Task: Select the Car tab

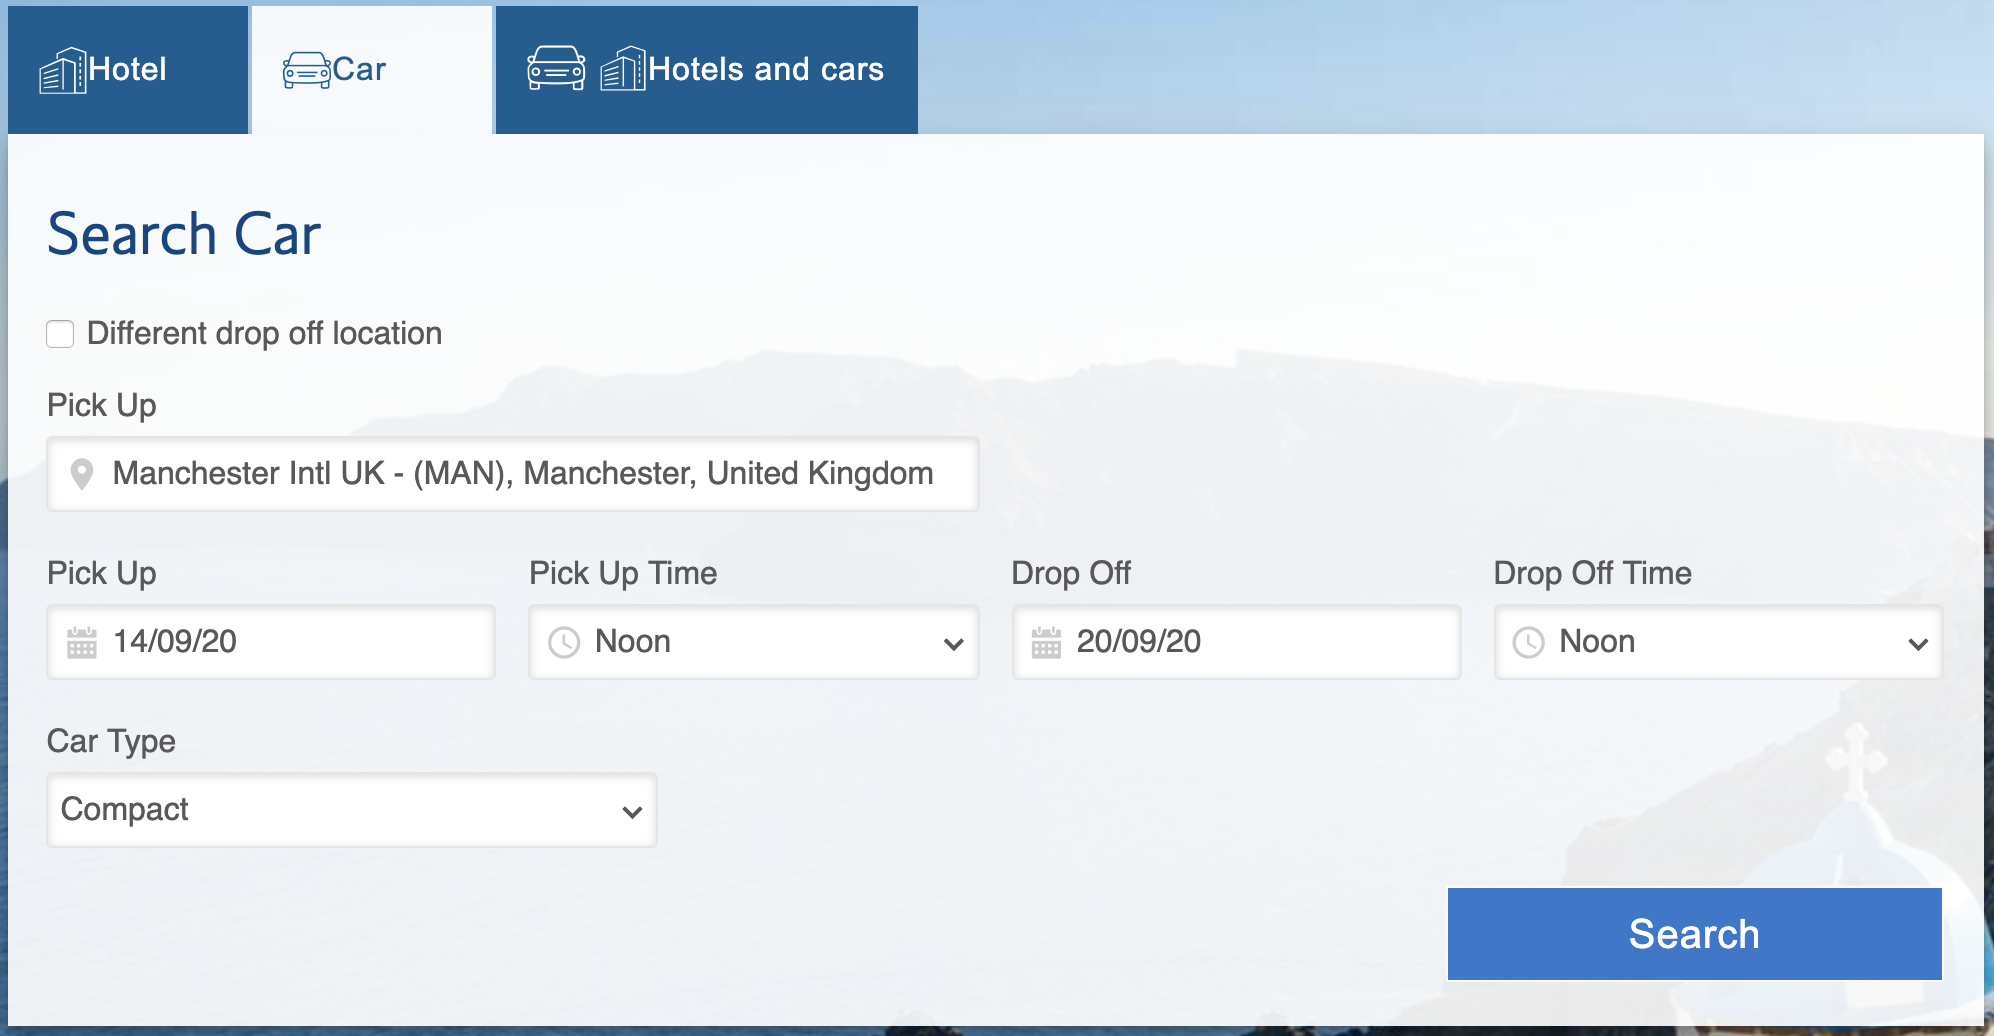Action: tap(372, 70)
